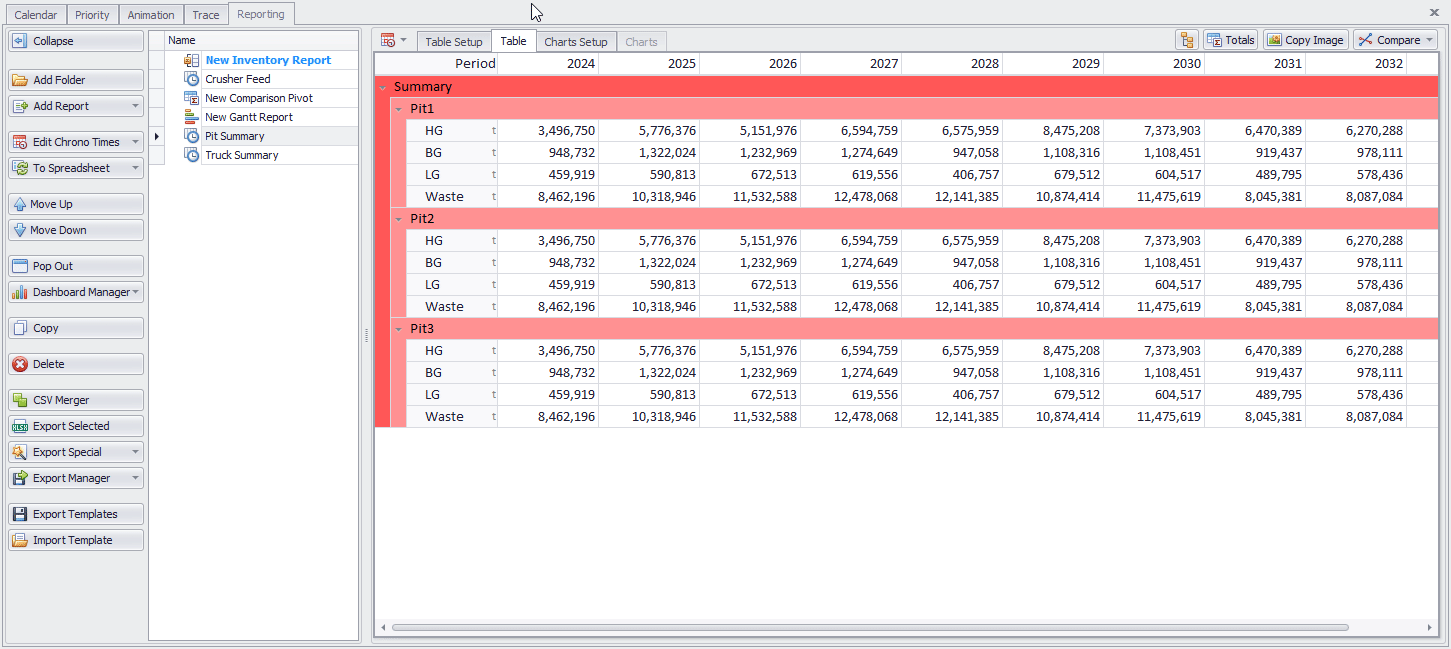Click the Copy report icon
This screenshot has width=1451, height=649.
click(x=20, y=328)
